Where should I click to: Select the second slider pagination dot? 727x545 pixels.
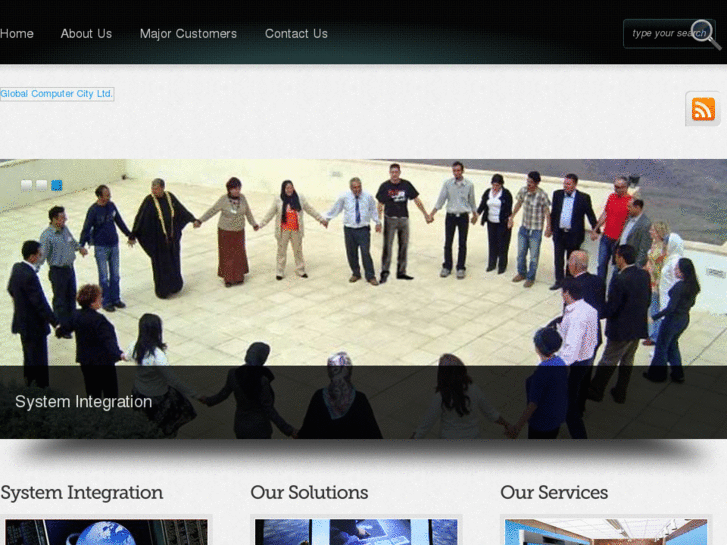(42, 185)
